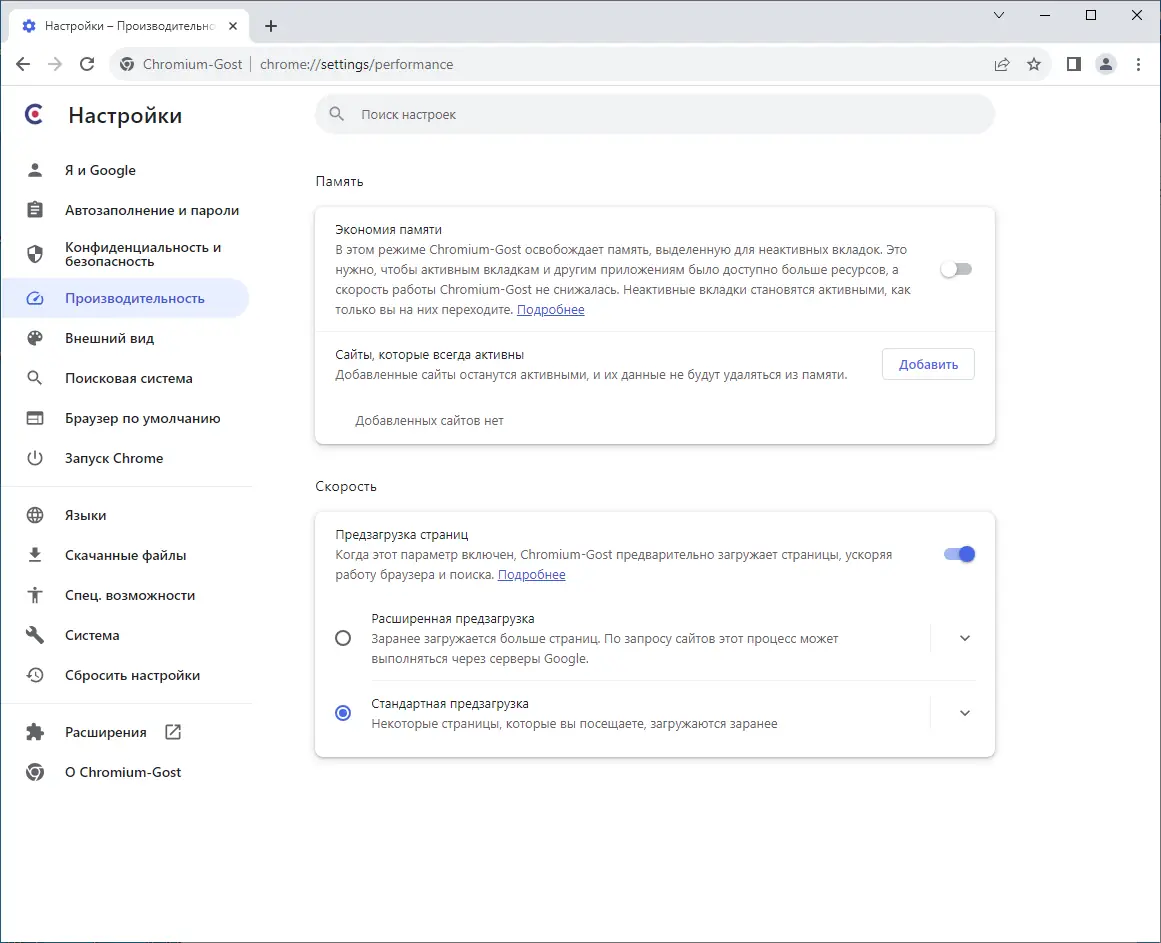The height and width of the screenshot is (943, 1161).
Task: Open Подробнее link under Экономия памяти
Action: point(551,310)
